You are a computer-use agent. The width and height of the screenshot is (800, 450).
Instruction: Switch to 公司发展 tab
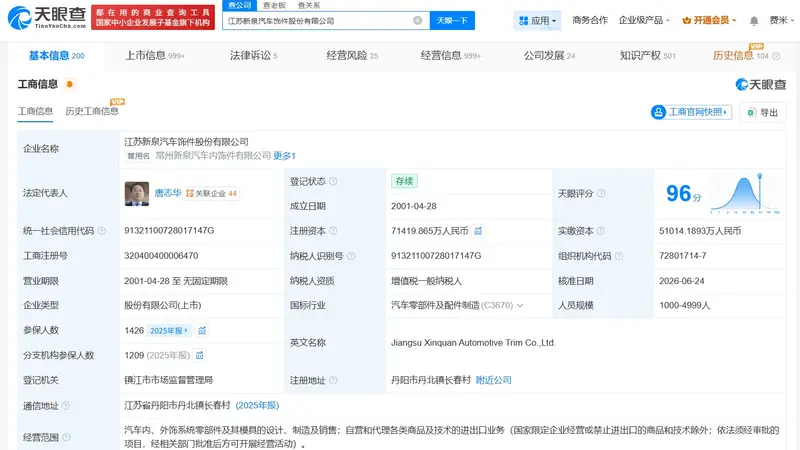(x=549, y=56)
